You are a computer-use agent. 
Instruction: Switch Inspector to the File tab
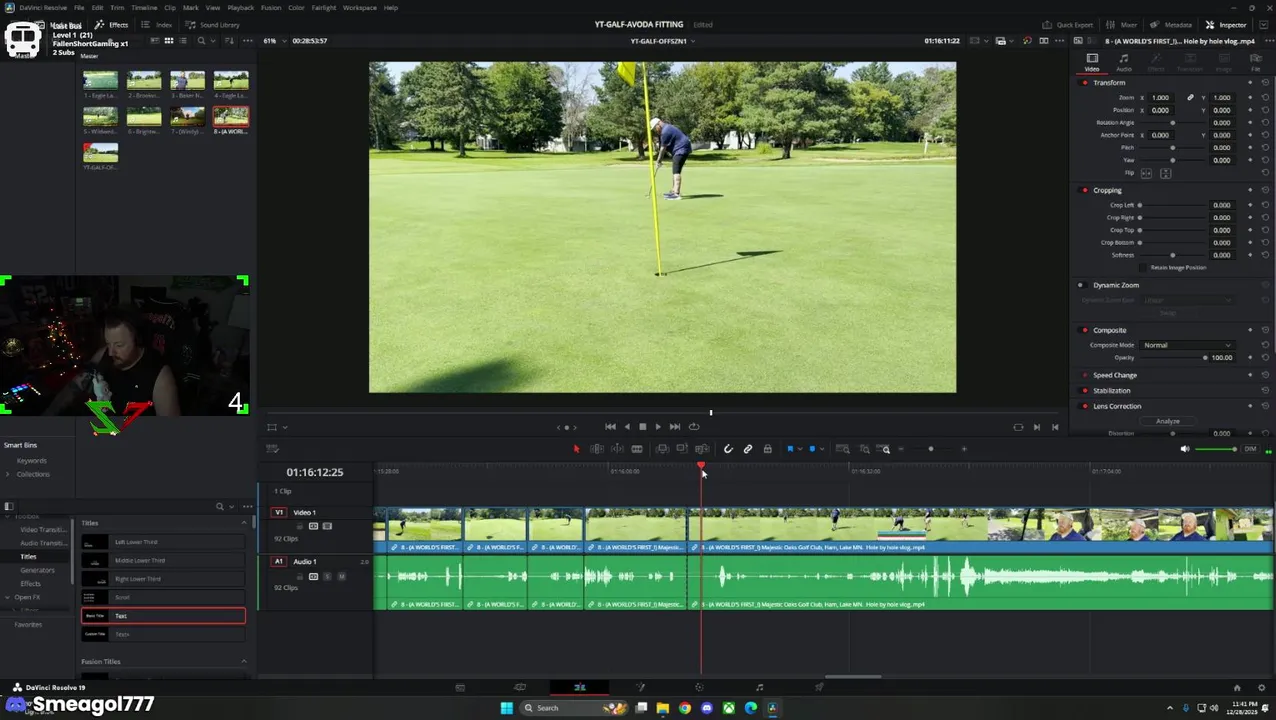coord(1256,63)
